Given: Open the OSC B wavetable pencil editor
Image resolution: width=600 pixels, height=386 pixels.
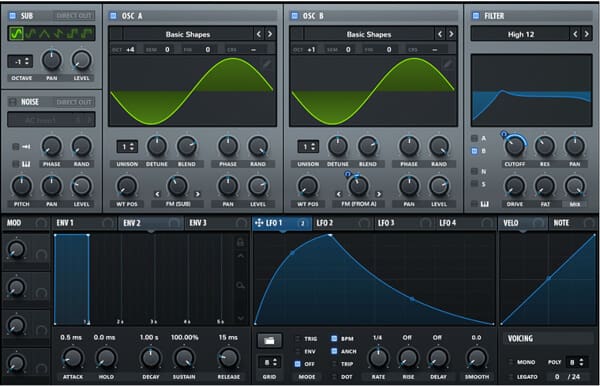Looking at the screenshot, I should click(x=448, y=64).
